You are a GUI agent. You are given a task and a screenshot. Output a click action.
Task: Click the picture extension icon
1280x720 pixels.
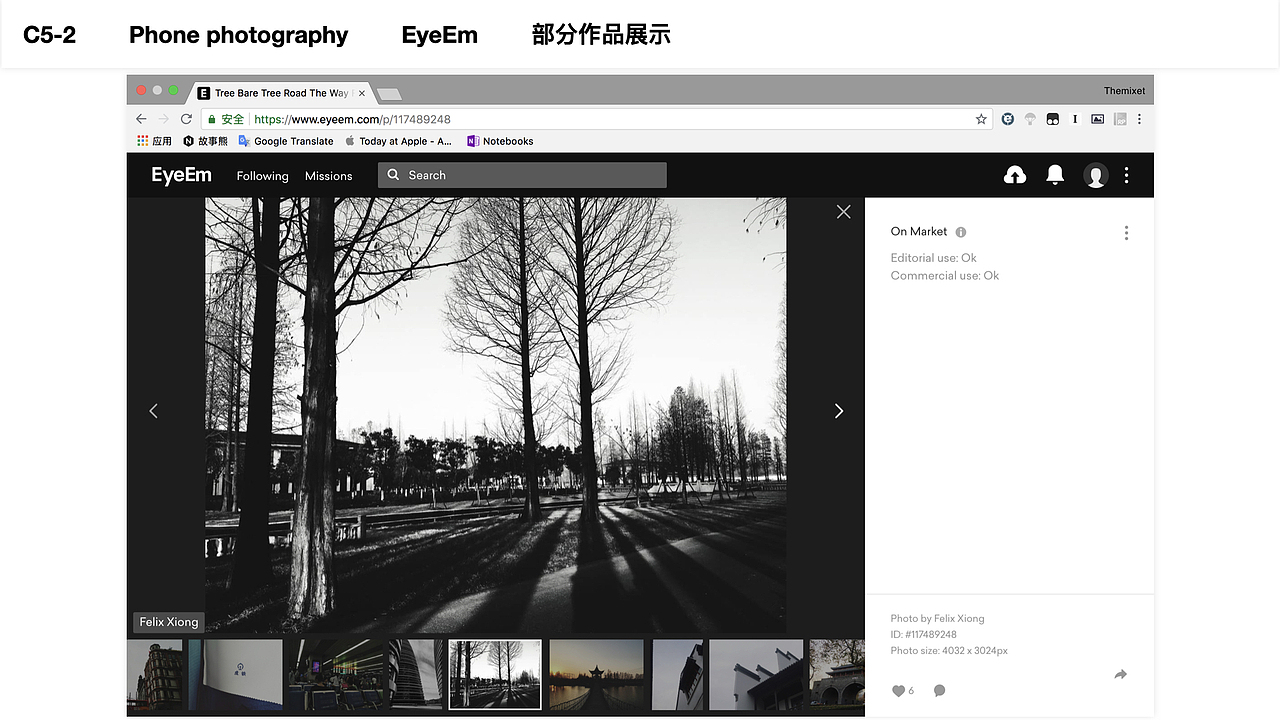(1097, 119)
